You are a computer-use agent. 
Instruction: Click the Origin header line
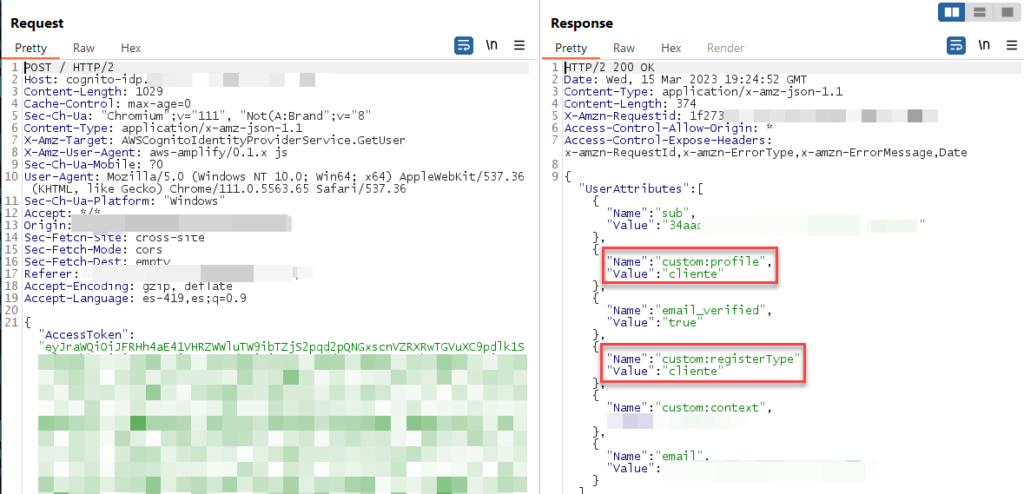(x=157, y=225)
